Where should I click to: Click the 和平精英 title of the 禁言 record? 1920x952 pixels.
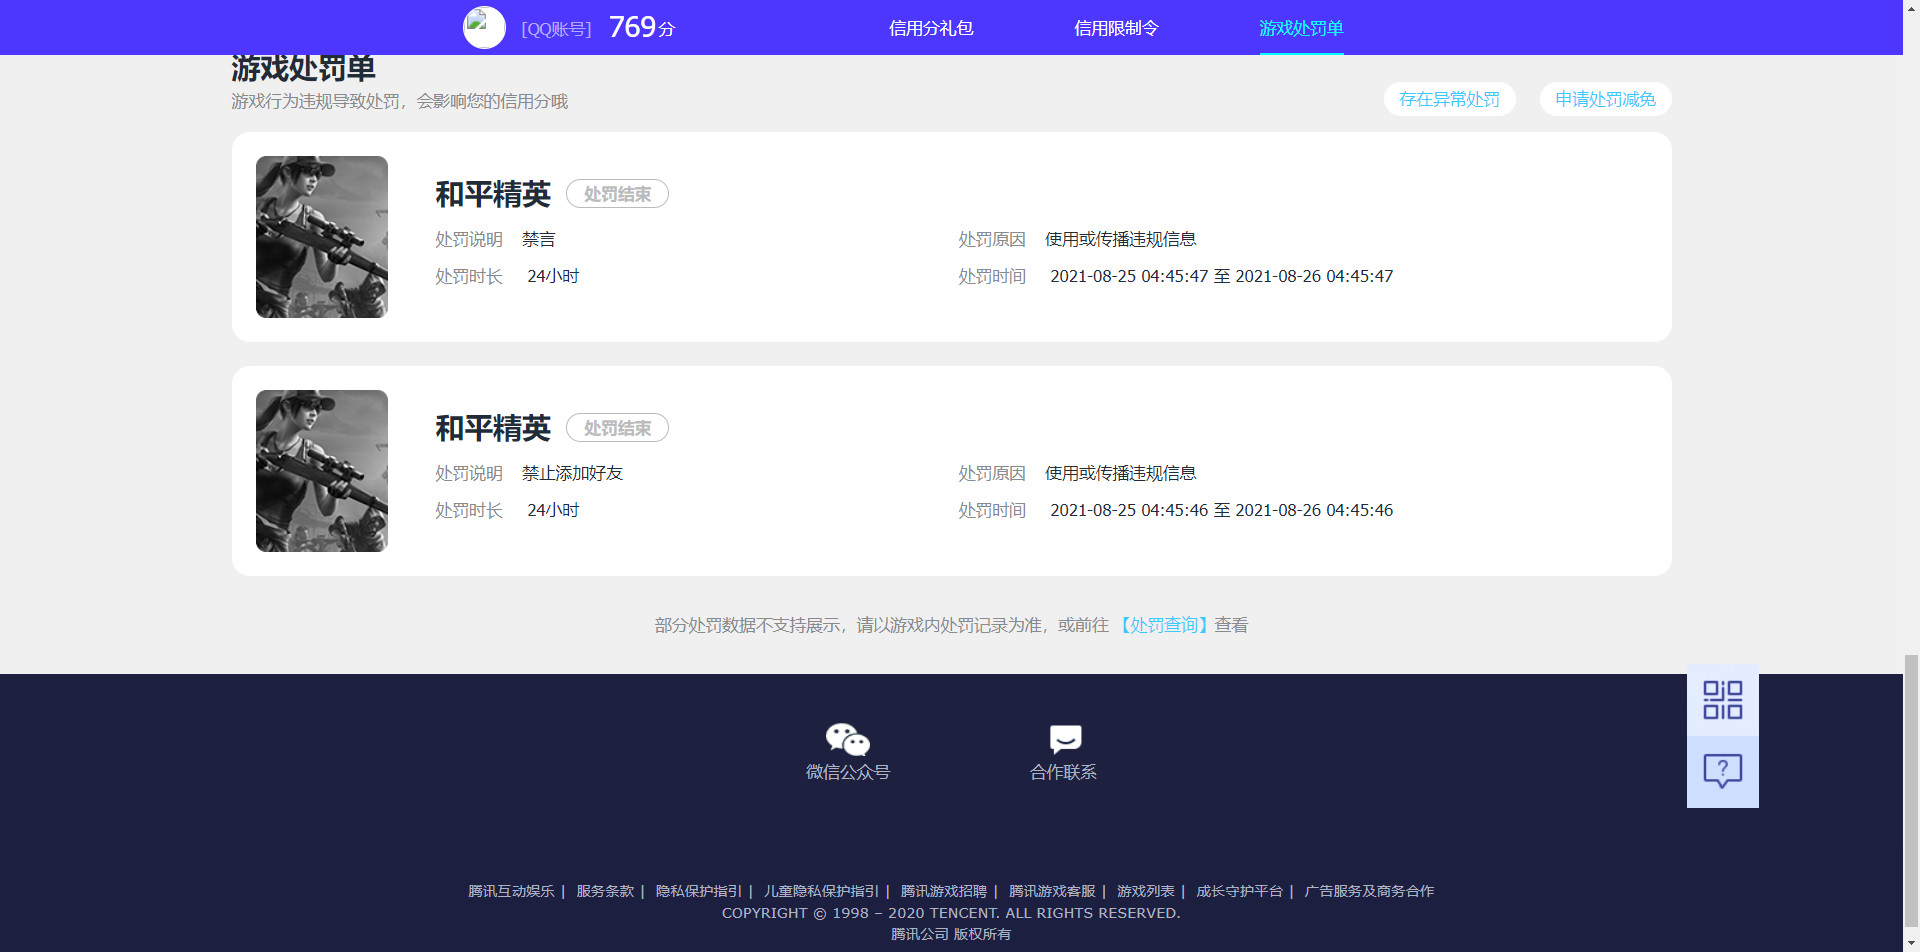point(493,194)
